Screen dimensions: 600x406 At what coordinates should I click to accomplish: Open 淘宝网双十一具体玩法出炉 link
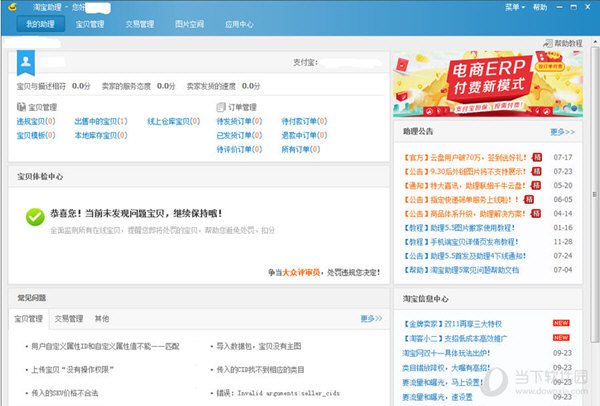pos(446,353)
